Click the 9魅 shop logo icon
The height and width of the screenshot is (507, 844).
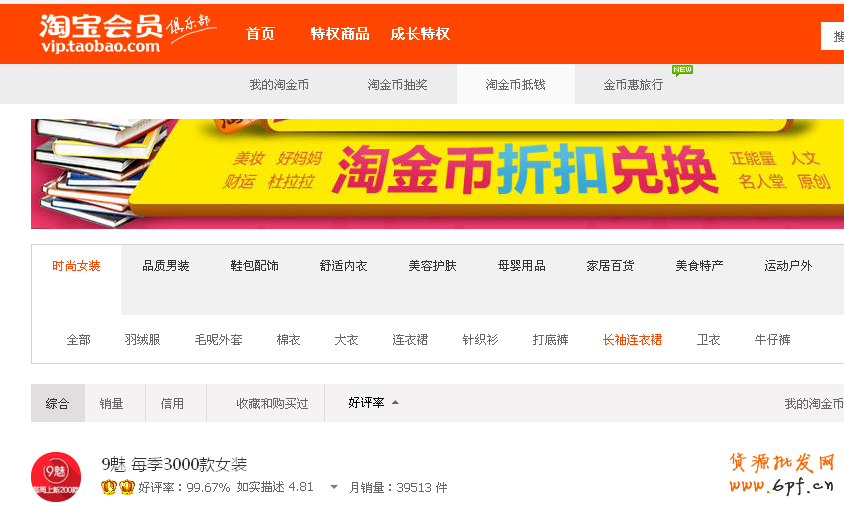click(56, 477)
